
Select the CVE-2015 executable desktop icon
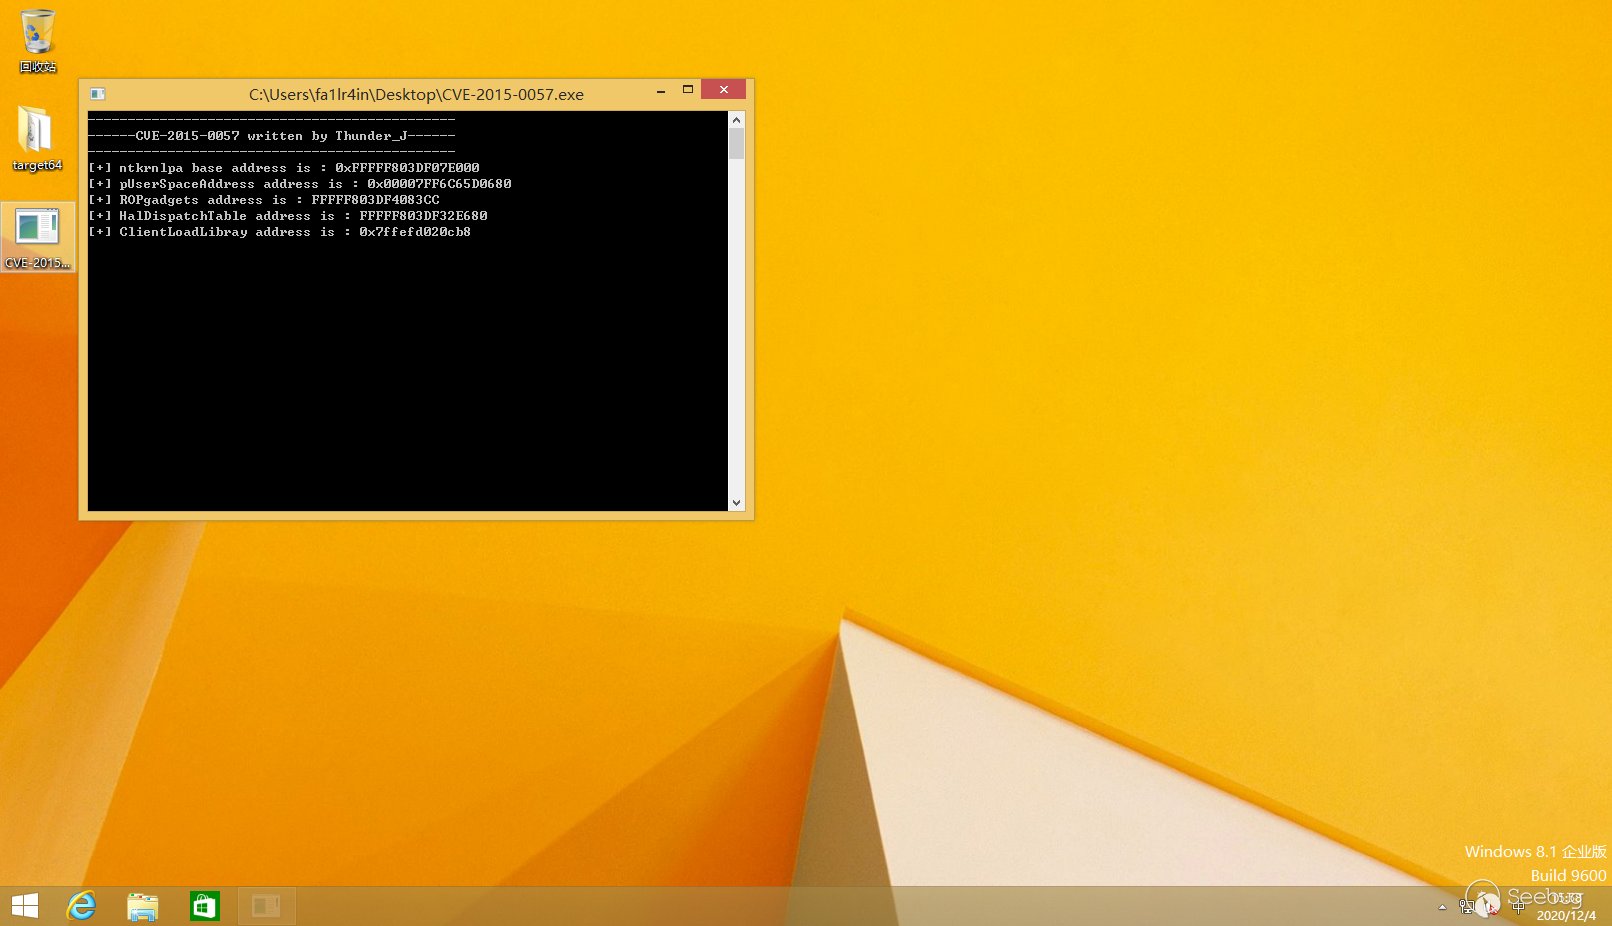(37, 236)
